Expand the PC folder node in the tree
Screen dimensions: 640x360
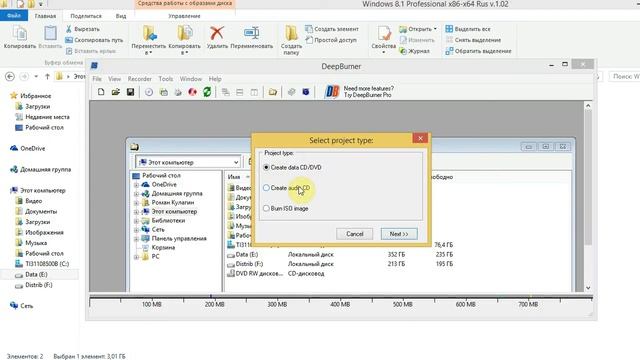point(136,257)
